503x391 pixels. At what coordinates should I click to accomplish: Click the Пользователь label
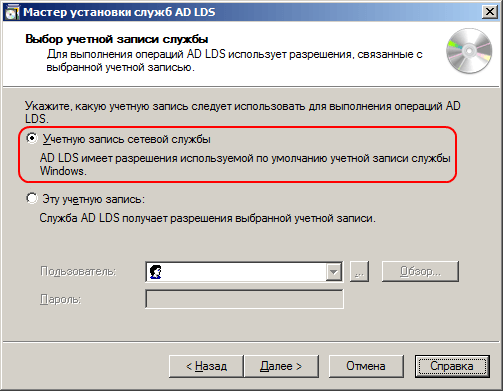pos(78,271)
